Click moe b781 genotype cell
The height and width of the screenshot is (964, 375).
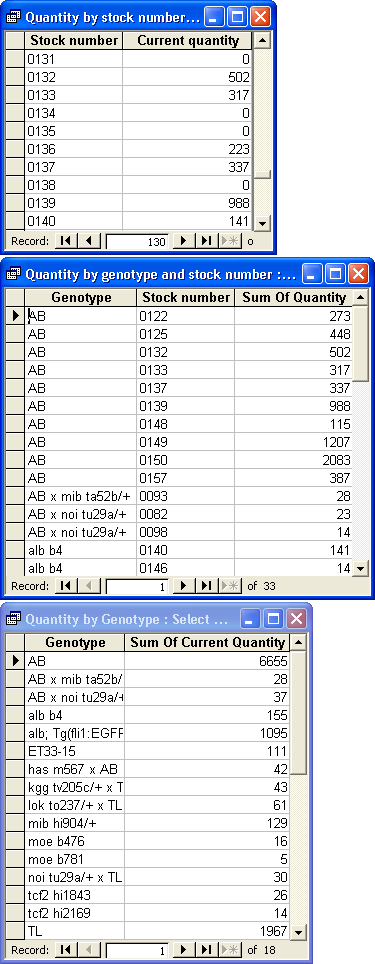pos(75,859)
